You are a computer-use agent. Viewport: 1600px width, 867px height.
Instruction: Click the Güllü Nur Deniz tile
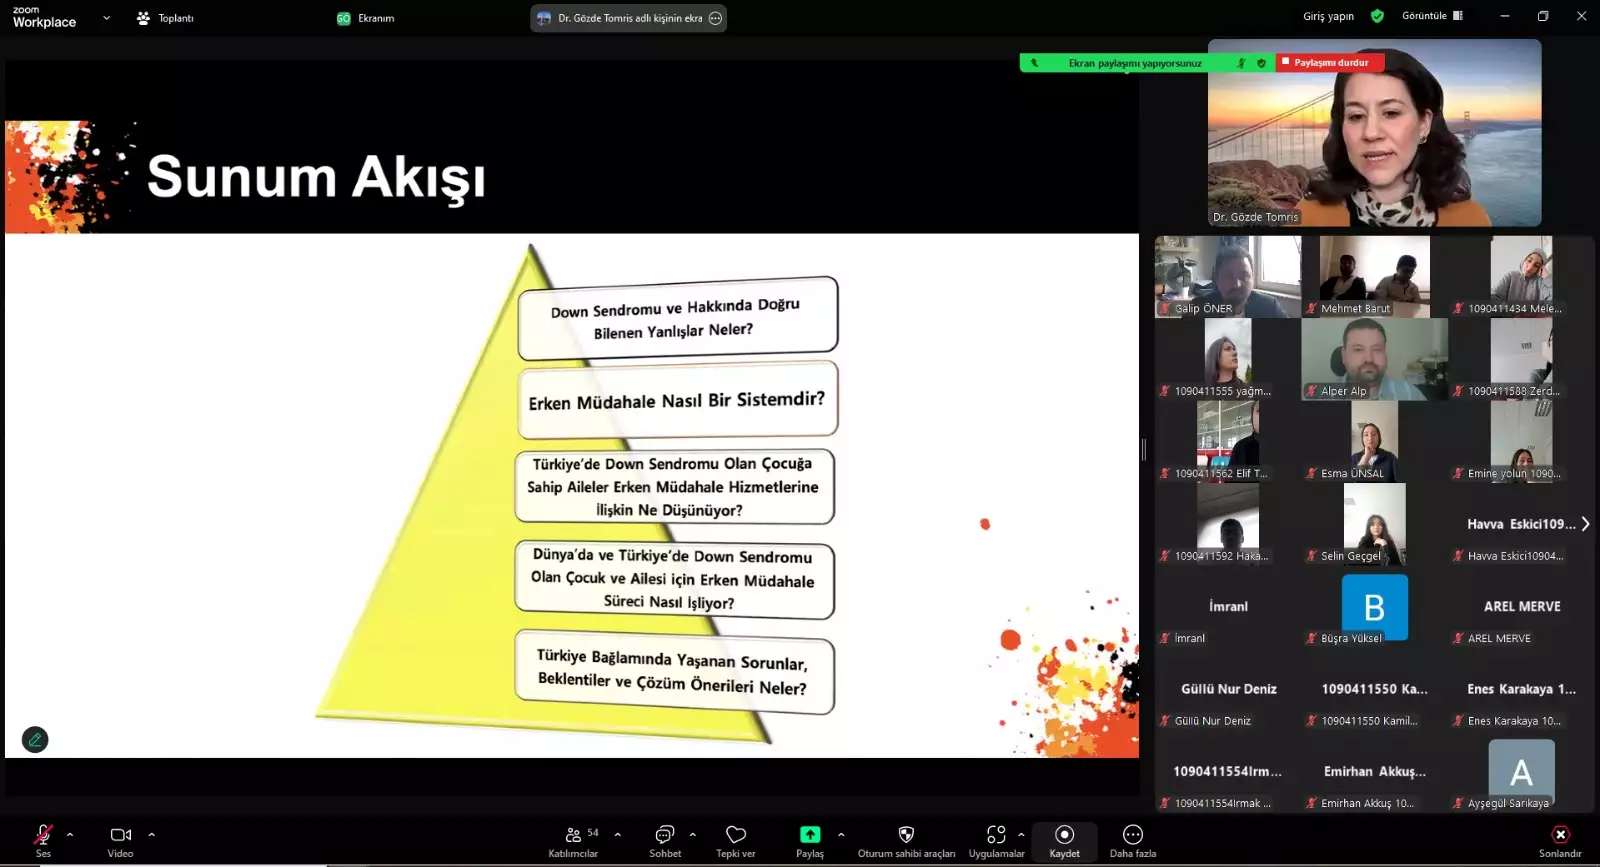point(1228,689)
